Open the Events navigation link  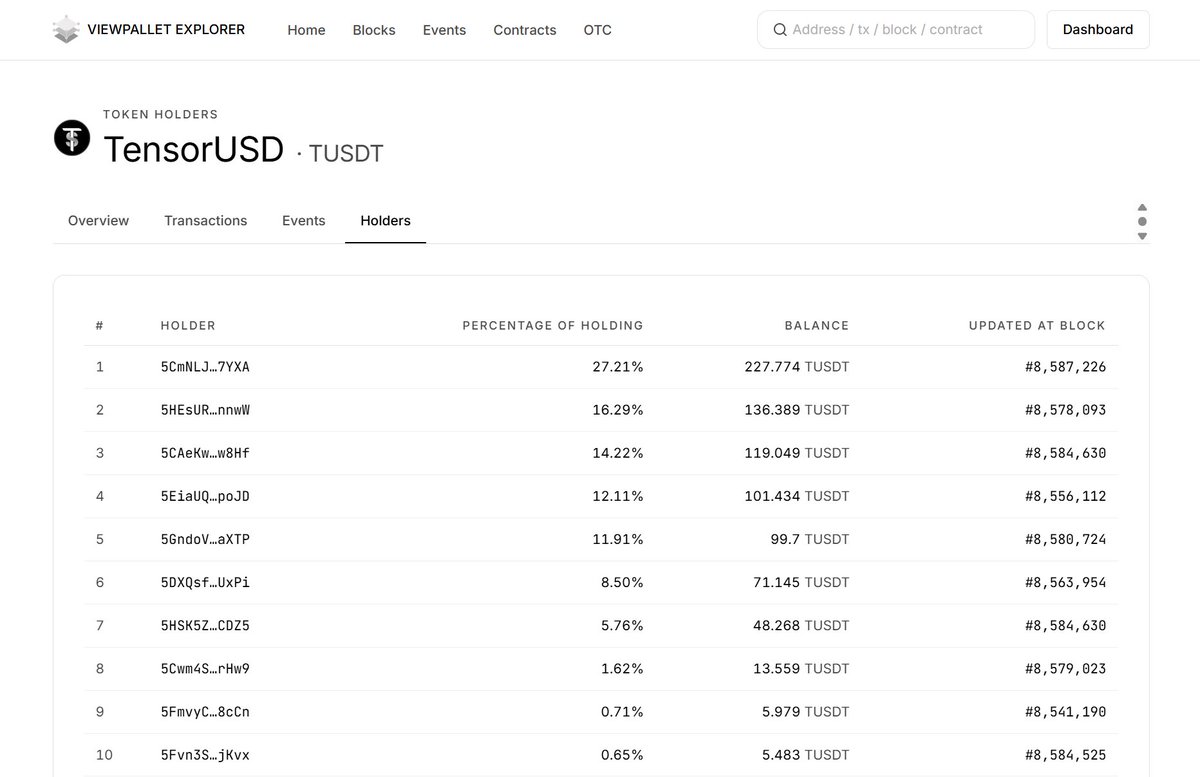pos(444,30)
